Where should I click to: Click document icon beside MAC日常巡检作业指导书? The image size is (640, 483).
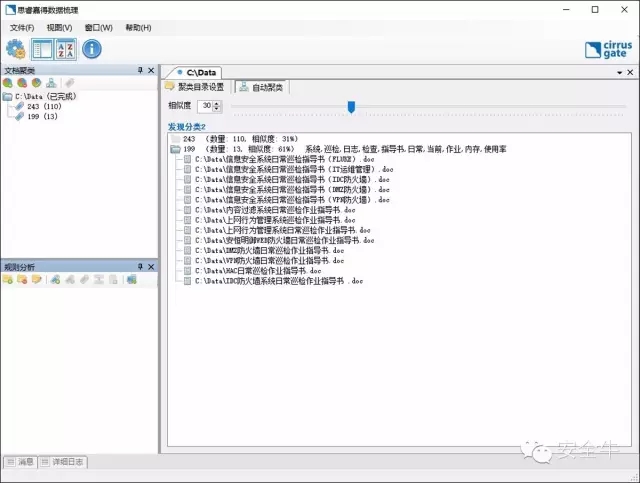coord(187,271)
